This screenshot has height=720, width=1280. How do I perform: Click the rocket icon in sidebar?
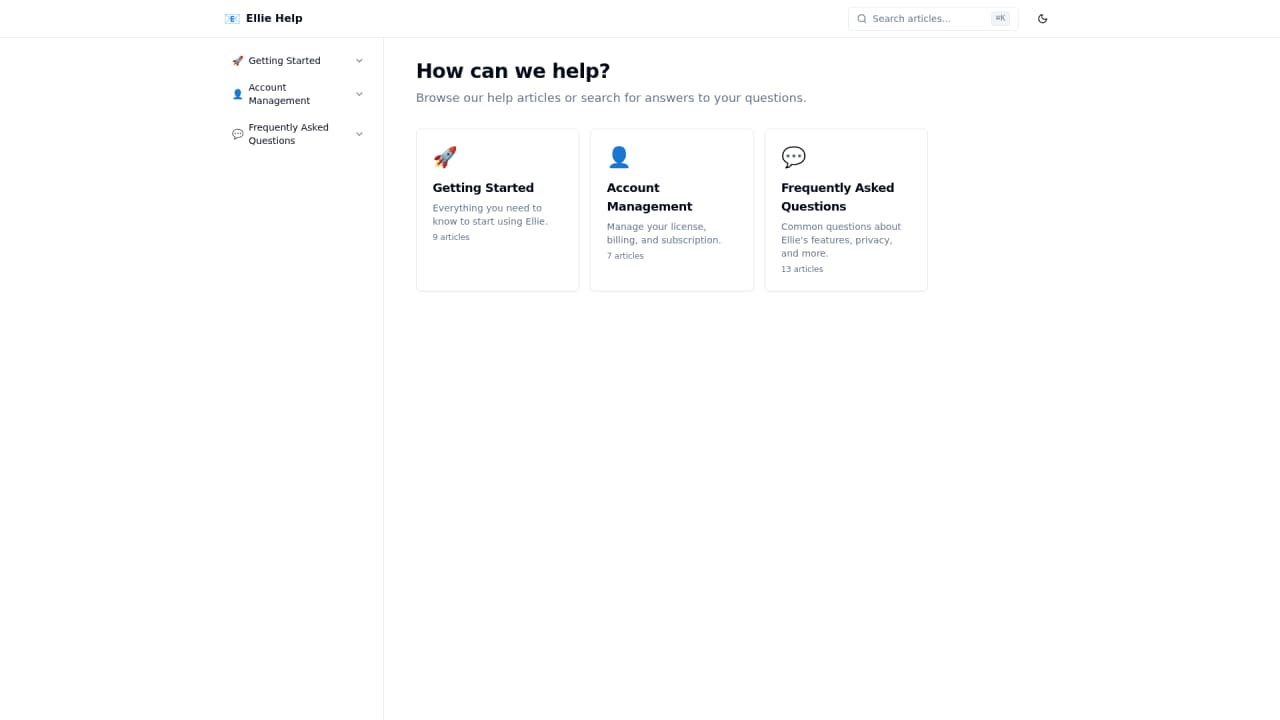(x=238, y=61)
